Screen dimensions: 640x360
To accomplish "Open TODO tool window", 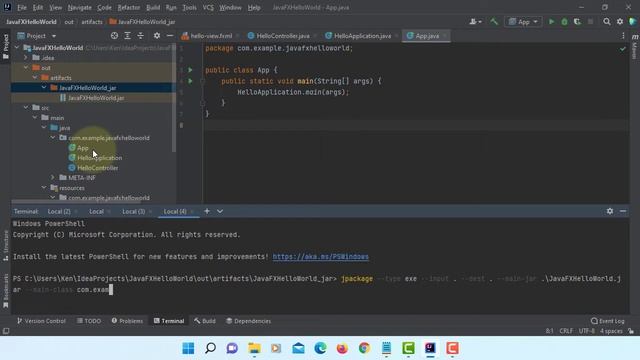I will [x=89, y=321].
